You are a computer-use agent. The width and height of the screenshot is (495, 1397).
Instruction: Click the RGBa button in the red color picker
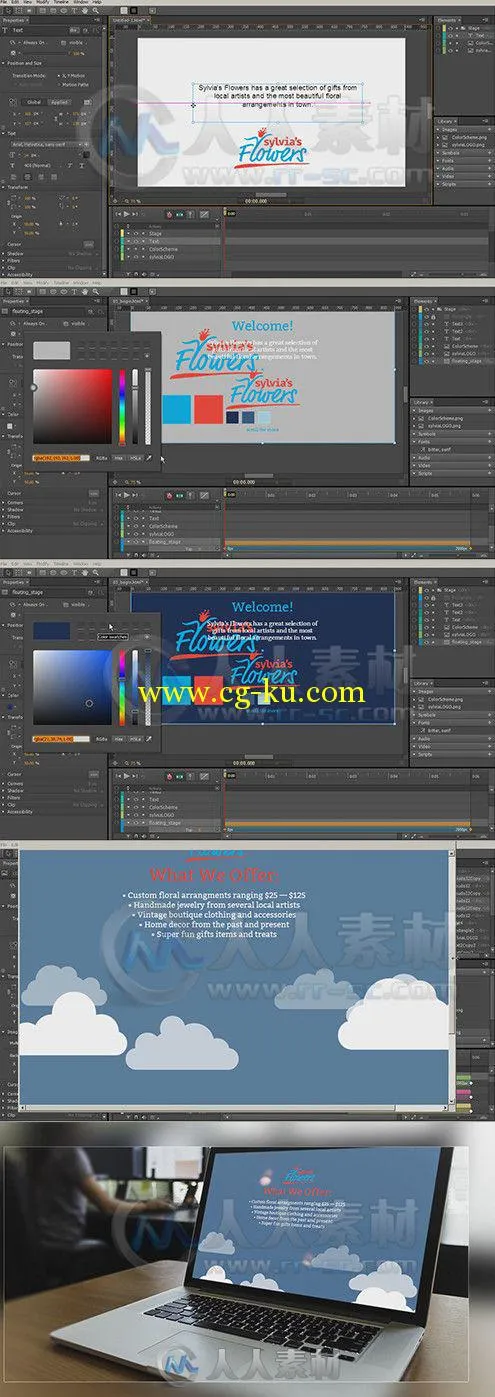pos(100,459)
